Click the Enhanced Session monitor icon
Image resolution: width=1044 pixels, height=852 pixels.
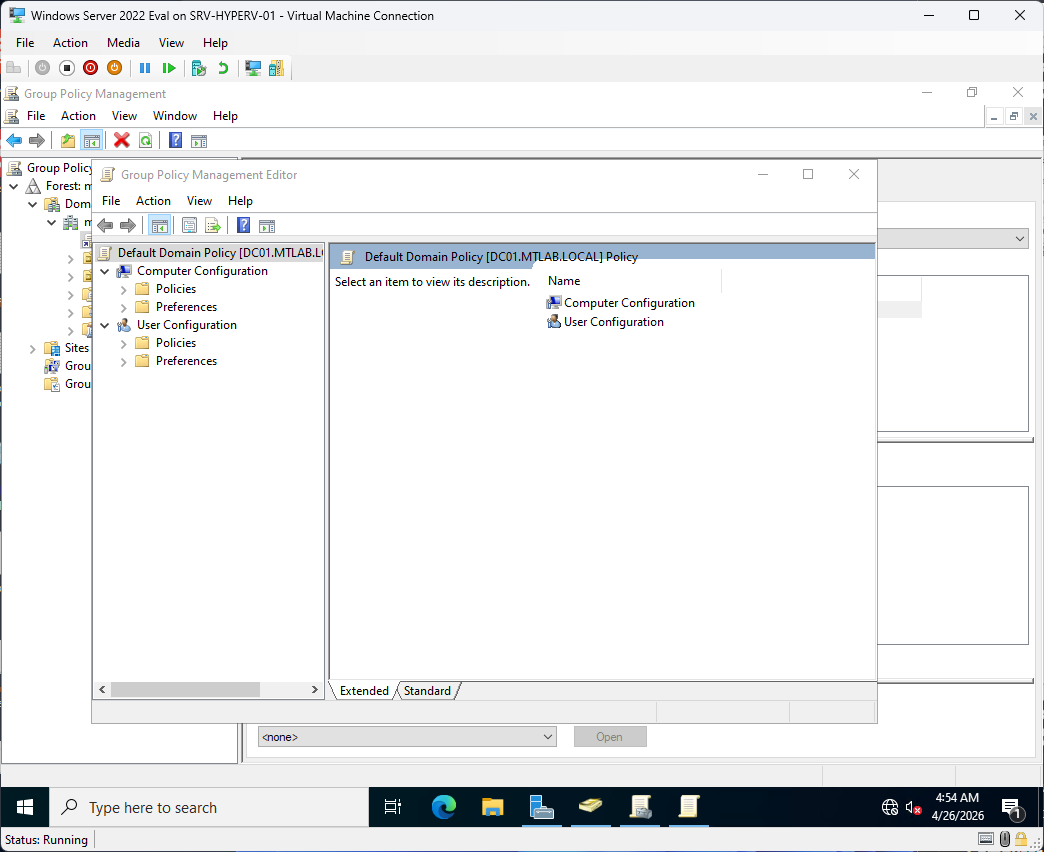[x=253, y=68]
